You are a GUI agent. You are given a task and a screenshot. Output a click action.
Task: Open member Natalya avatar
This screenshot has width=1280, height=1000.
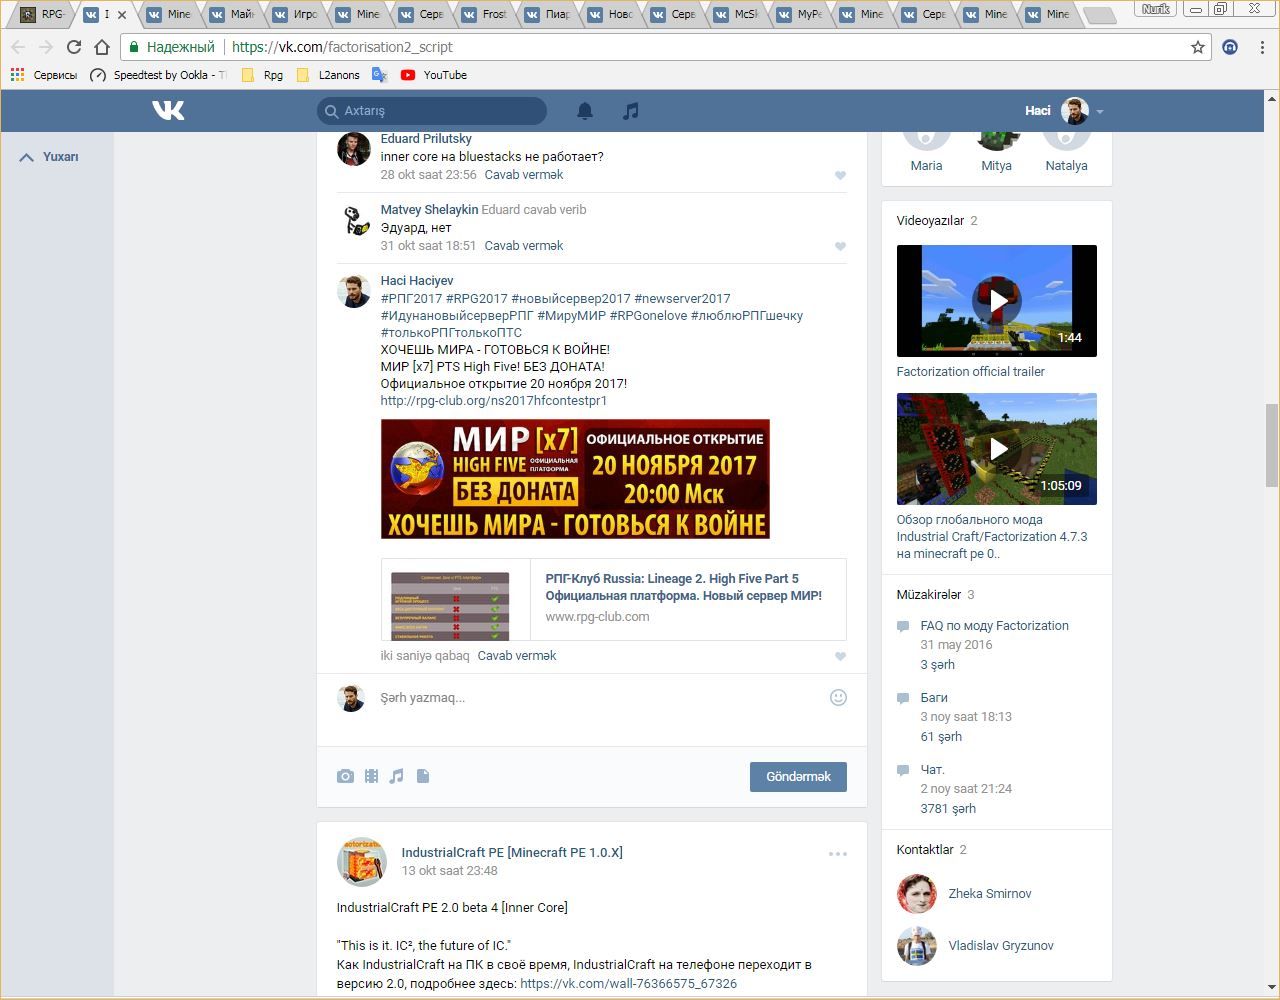pyautogui.click(x=1066, y=140)
